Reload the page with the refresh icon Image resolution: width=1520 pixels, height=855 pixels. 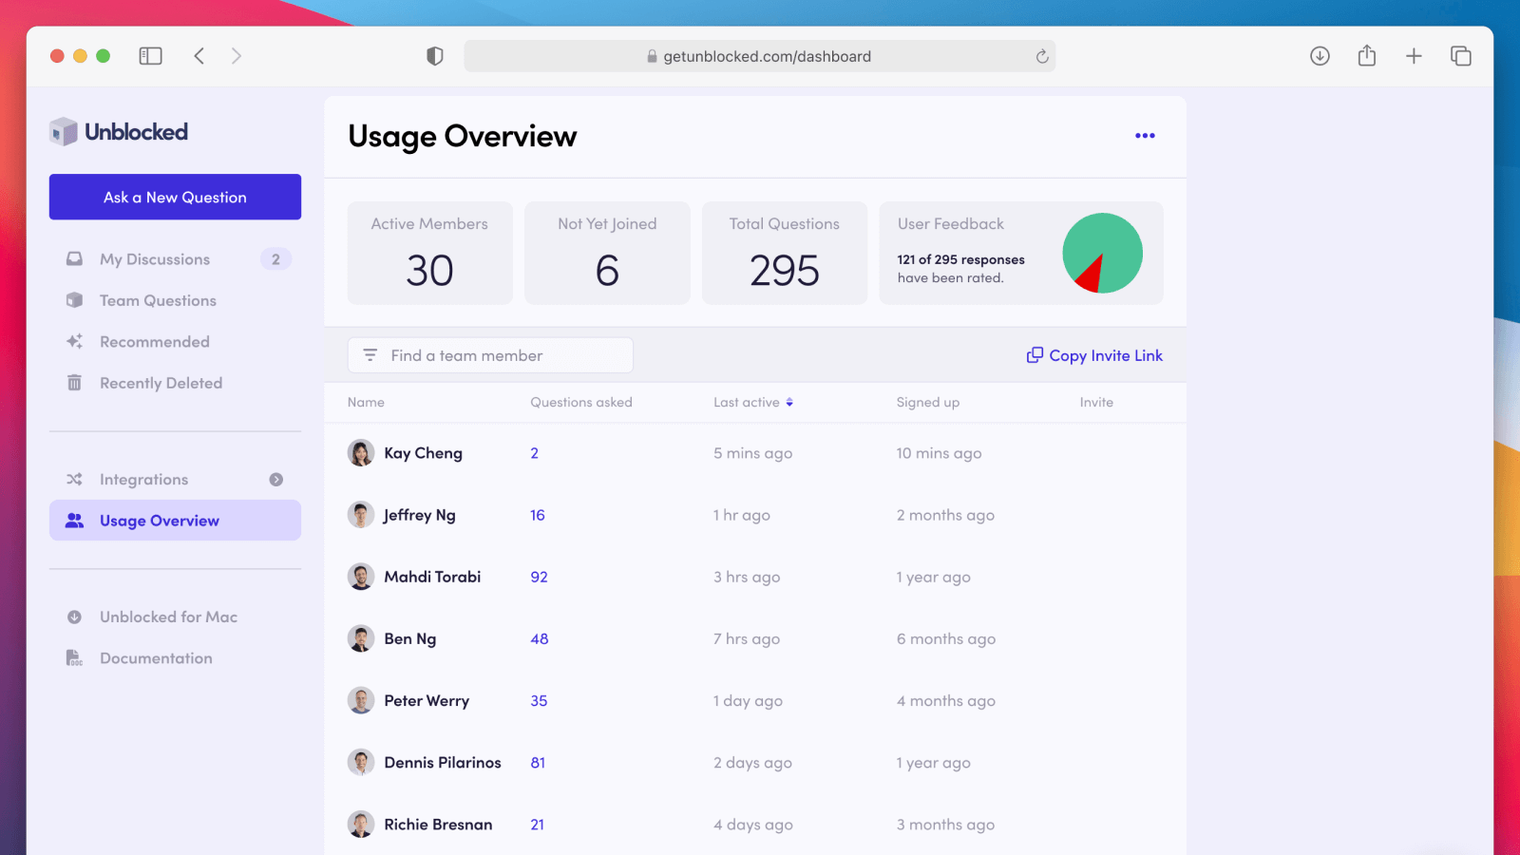tap(1042, 56)
